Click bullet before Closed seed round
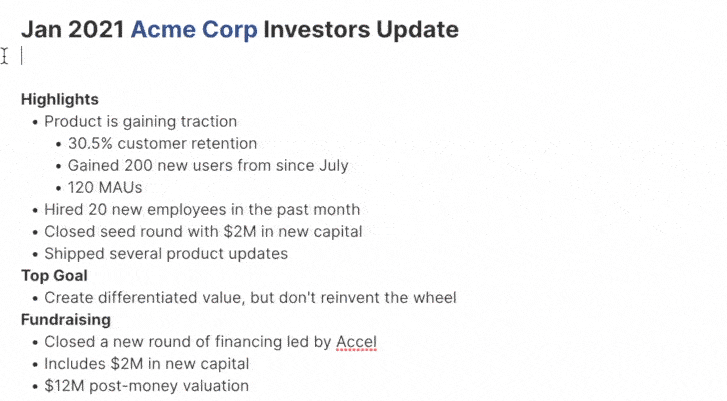 [35, 232]
